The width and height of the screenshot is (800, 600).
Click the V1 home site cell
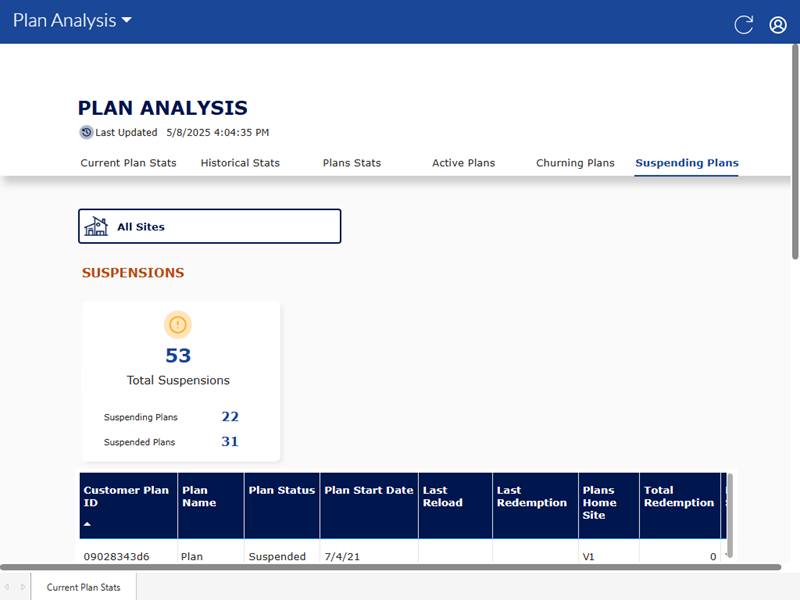588,556
